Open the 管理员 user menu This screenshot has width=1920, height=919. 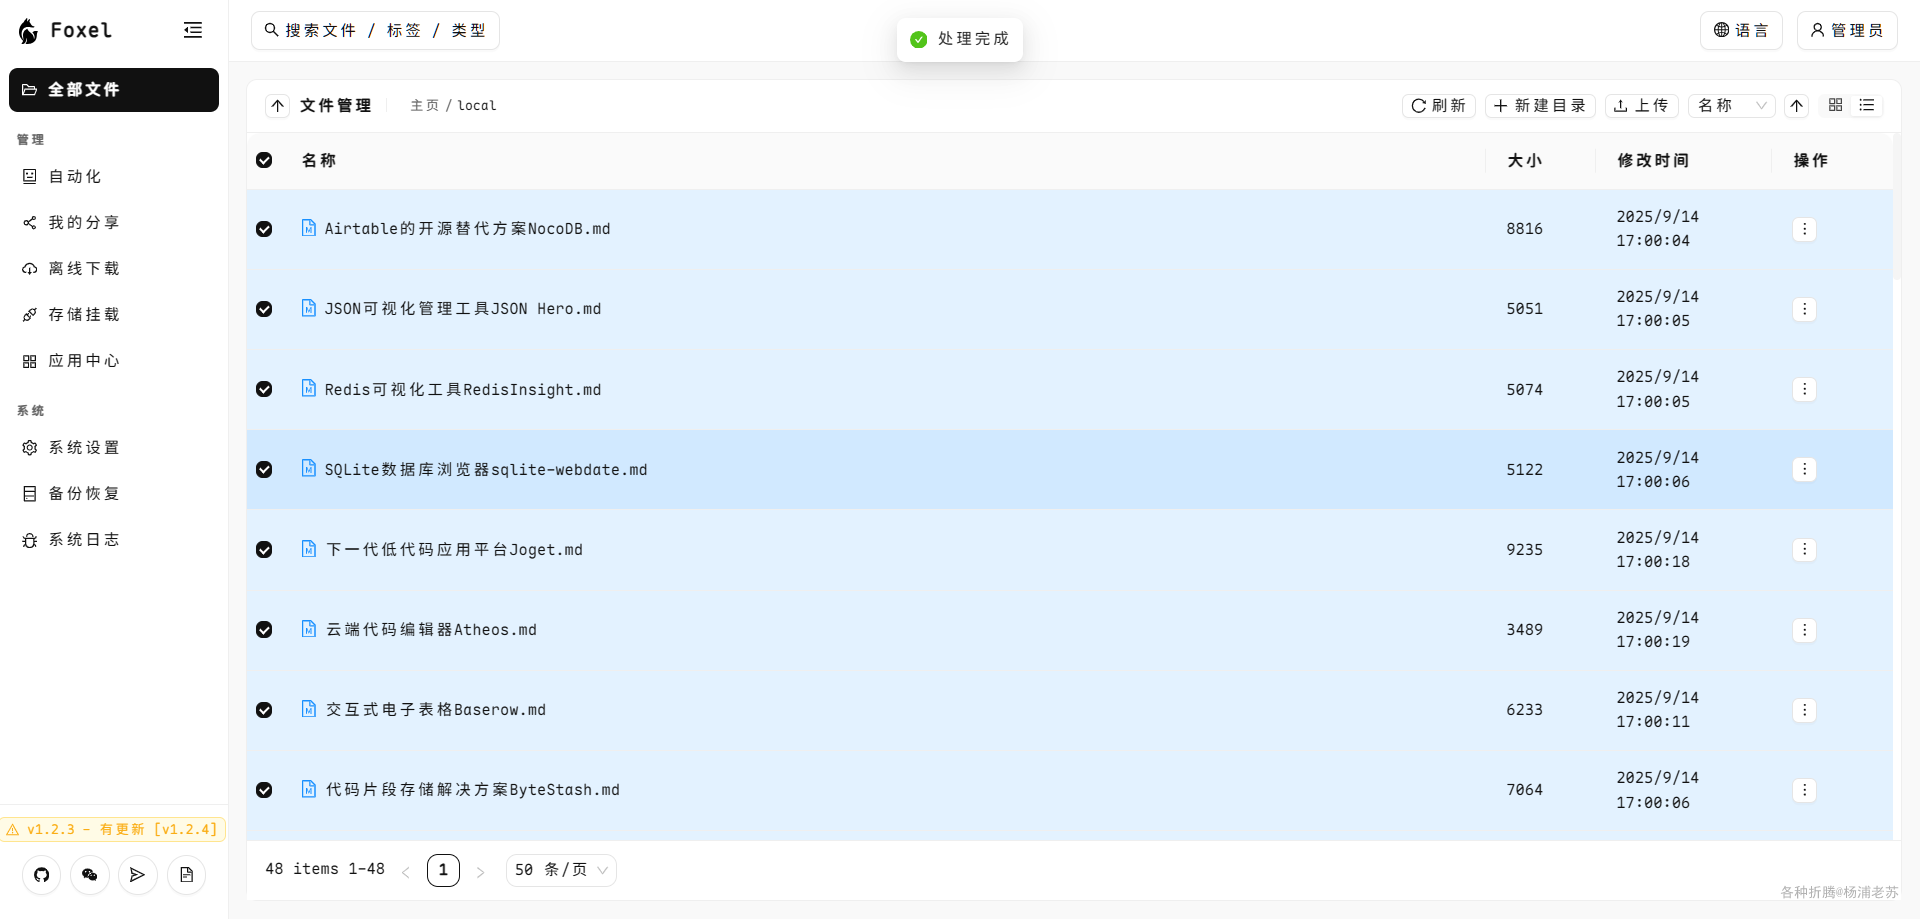point(1847,31)
